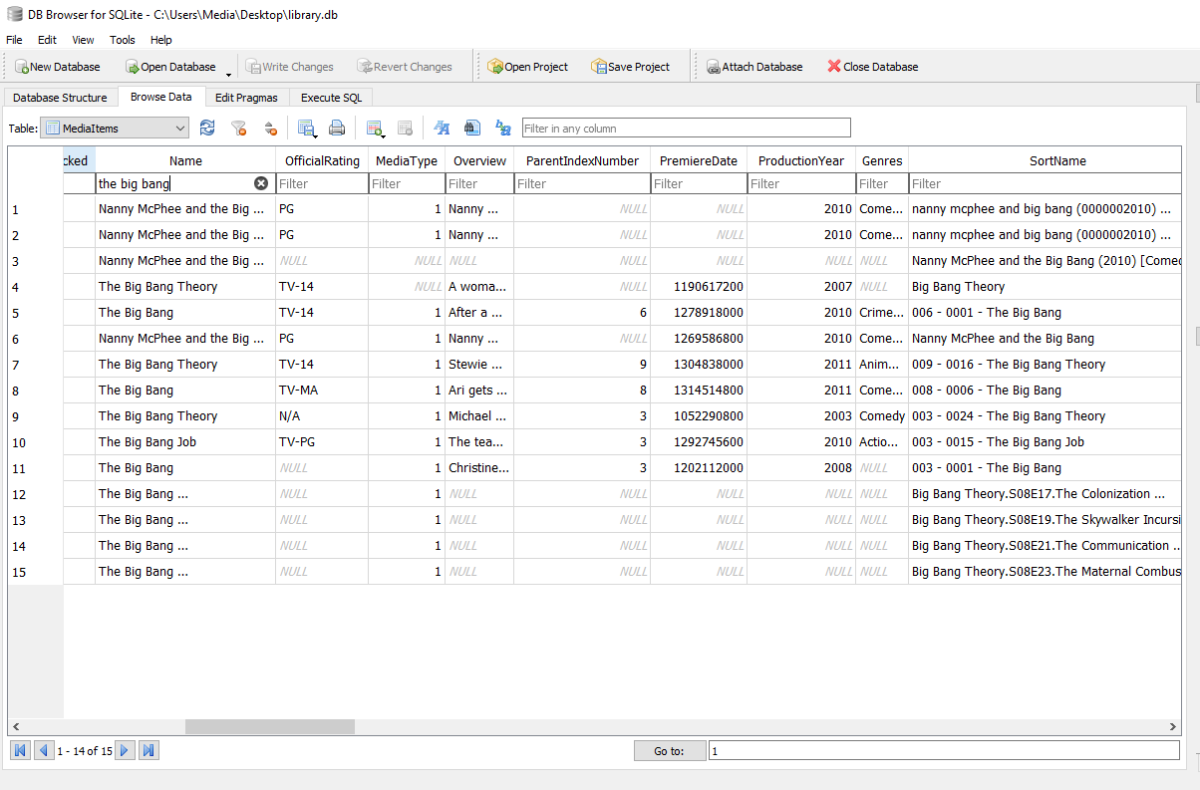The width and height of the screenshot is (1200, 790).
Task: Click the ProductionYear column header
Action: (800, 161)
